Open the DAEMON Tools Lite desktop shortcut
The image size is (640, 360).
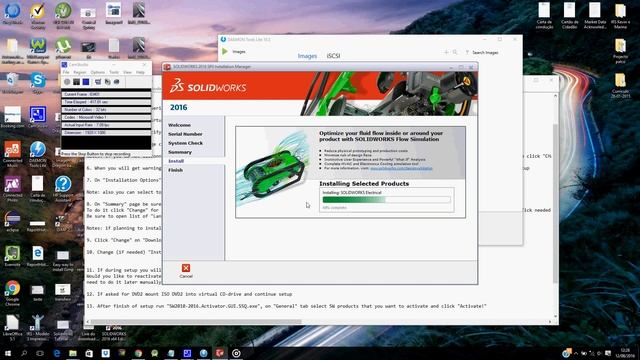[38, 154]
